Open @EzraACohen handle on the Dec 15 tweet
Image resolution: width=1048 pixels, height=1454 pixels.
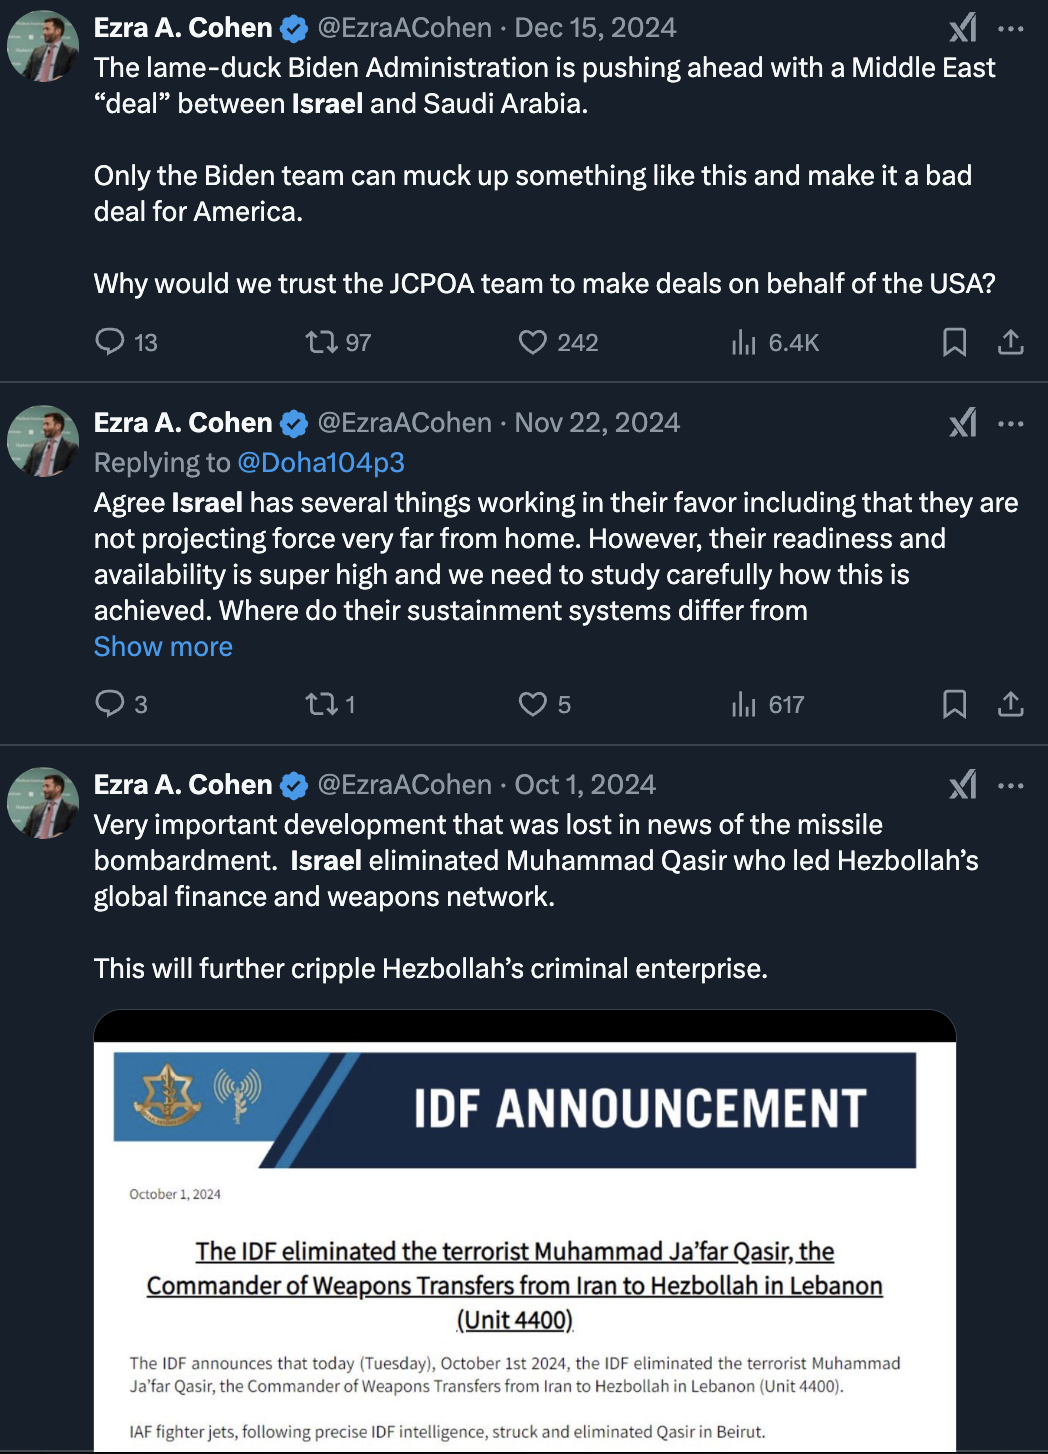pos(404,28)
